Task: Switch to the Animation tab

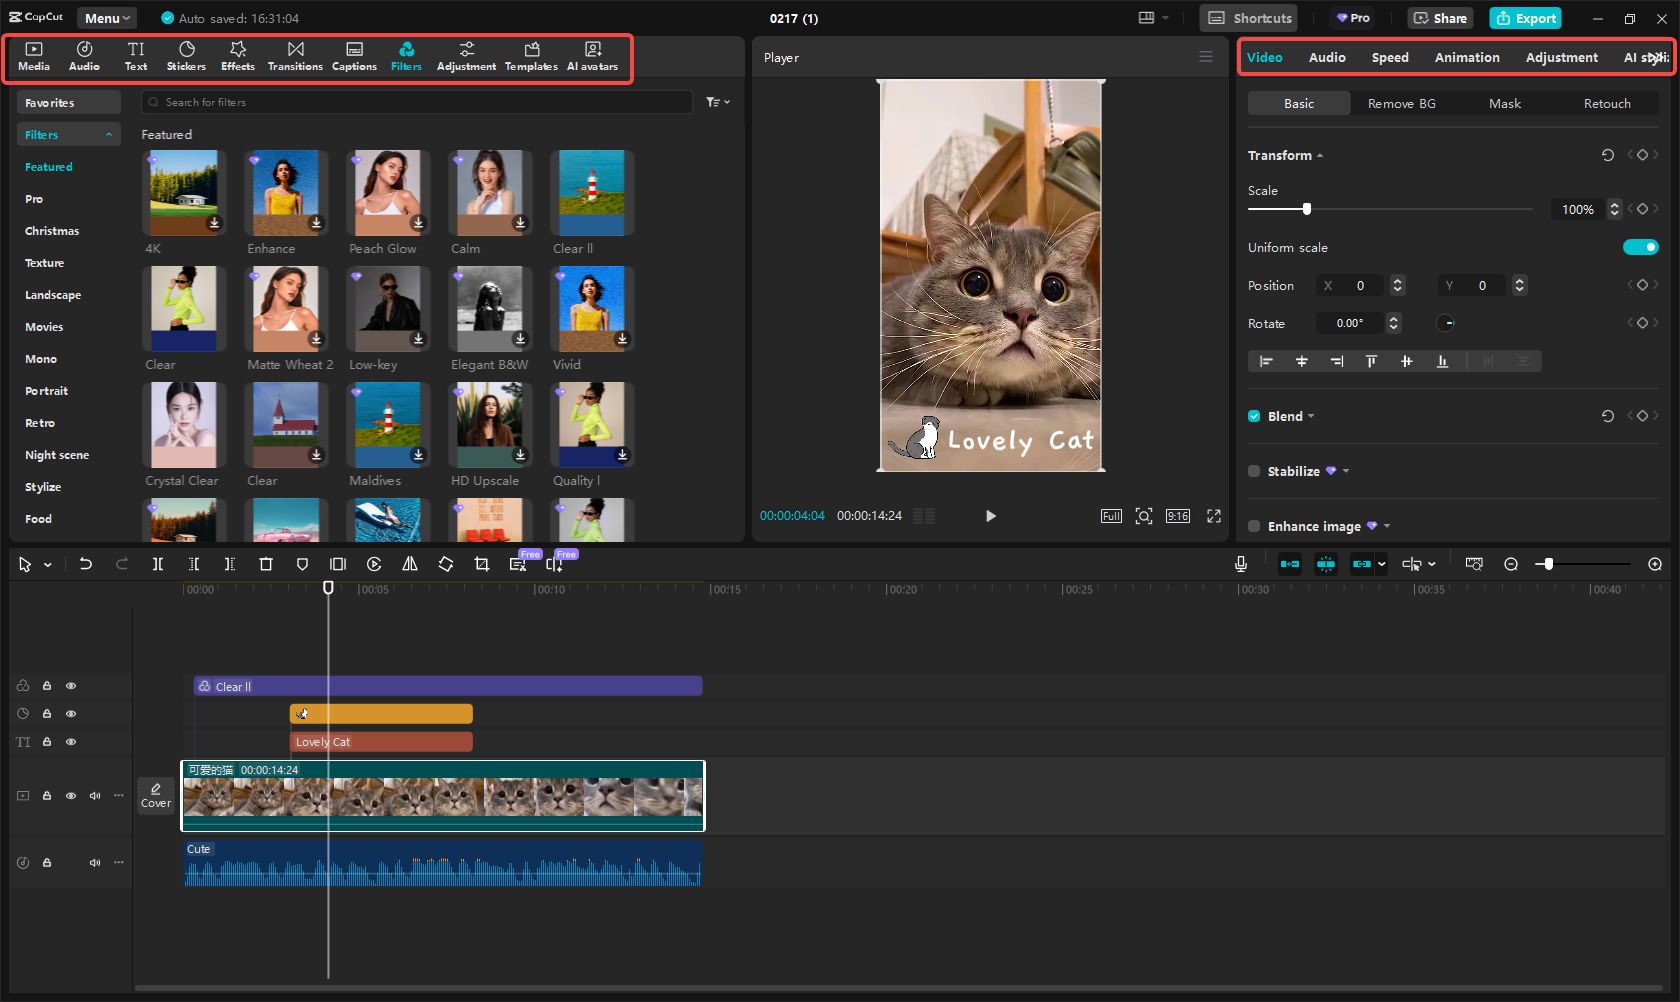Action: coord(1466,58)
